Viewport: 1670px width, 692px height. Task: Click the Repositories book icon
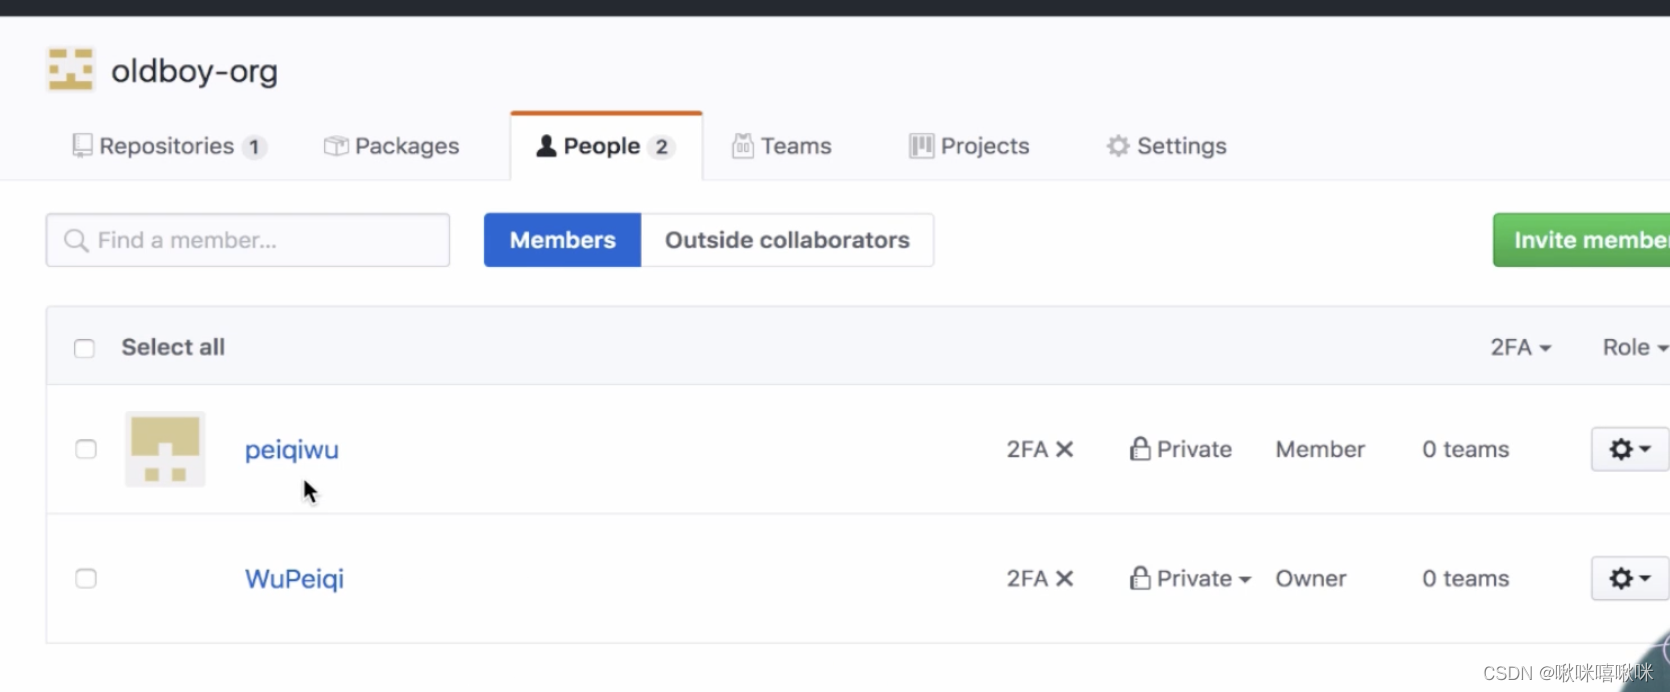[82, 146]
